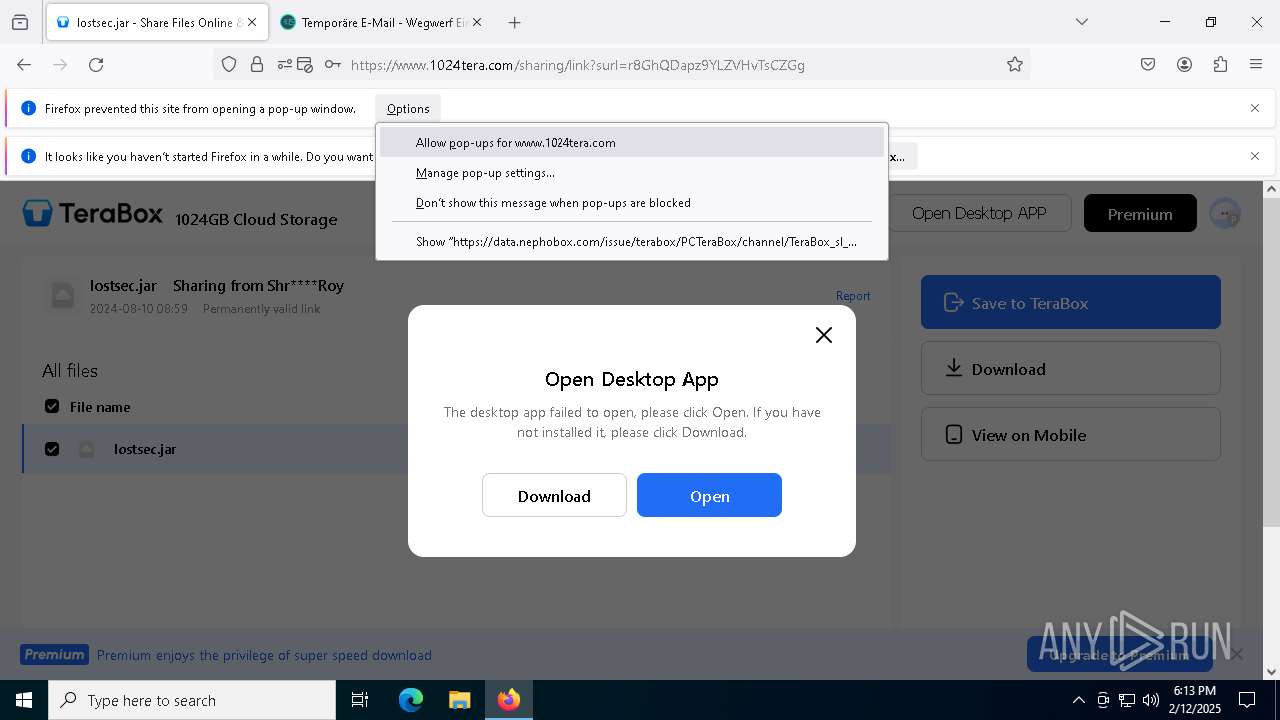
Task: Click the Type here to search box
Action: coord(192,700)
